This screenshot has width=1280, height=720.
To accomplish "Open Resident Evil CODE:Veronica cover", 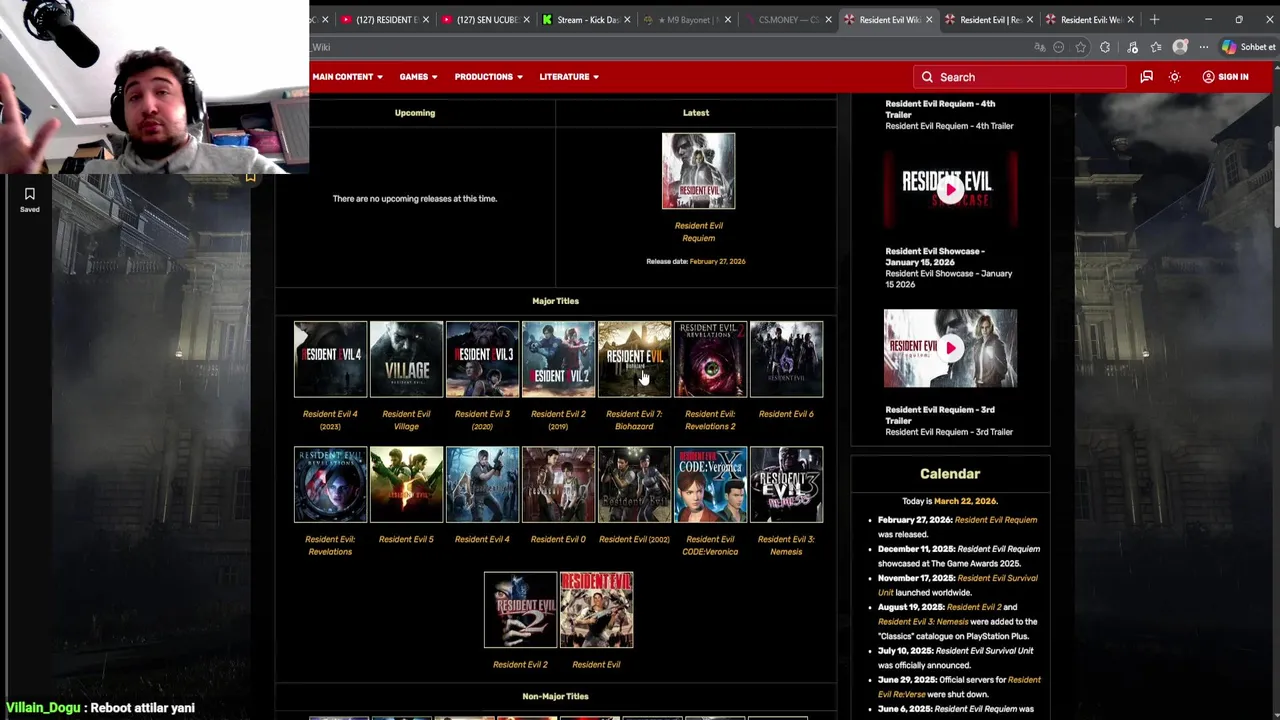I will [x=710, y=485].
